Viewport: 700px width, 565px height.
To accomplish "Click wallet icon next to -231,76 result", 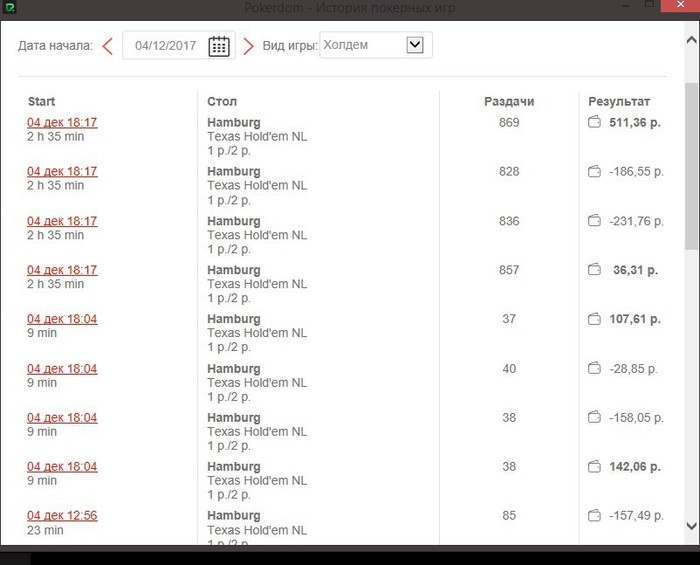I will coord(594,221).
